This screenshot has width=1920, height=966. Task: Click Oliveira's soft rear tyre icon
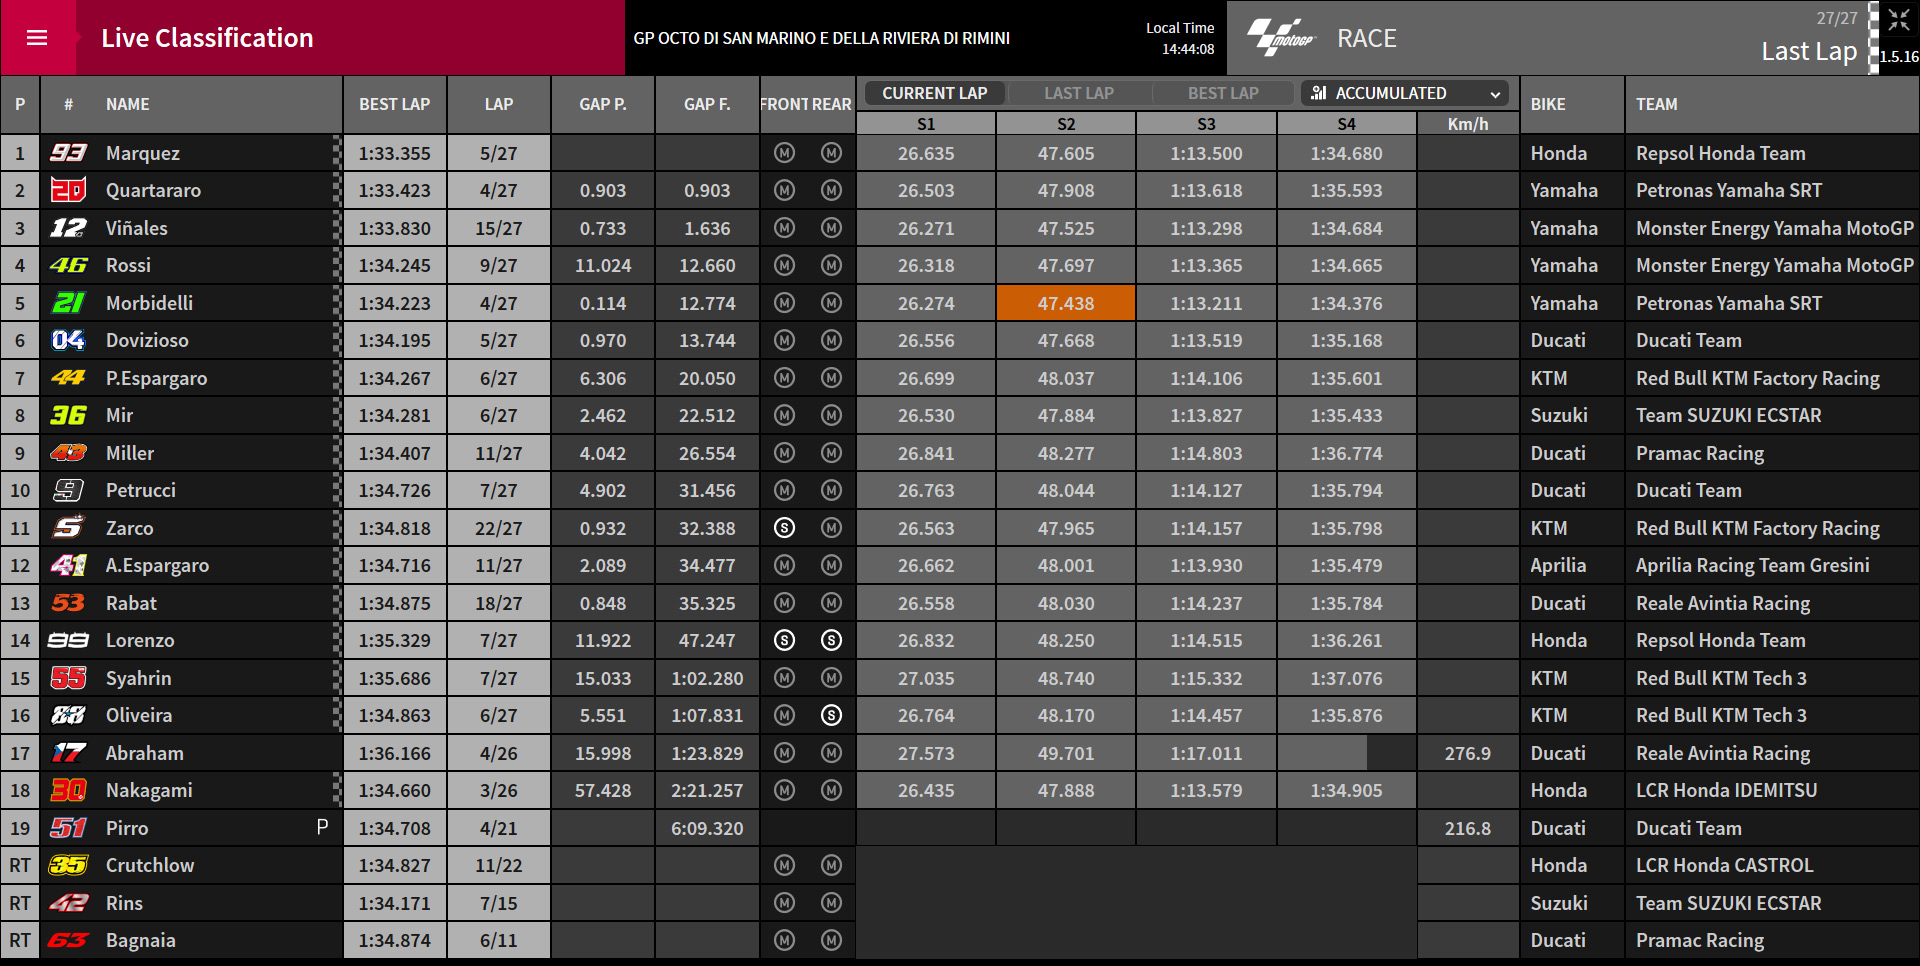coord(831,715)
